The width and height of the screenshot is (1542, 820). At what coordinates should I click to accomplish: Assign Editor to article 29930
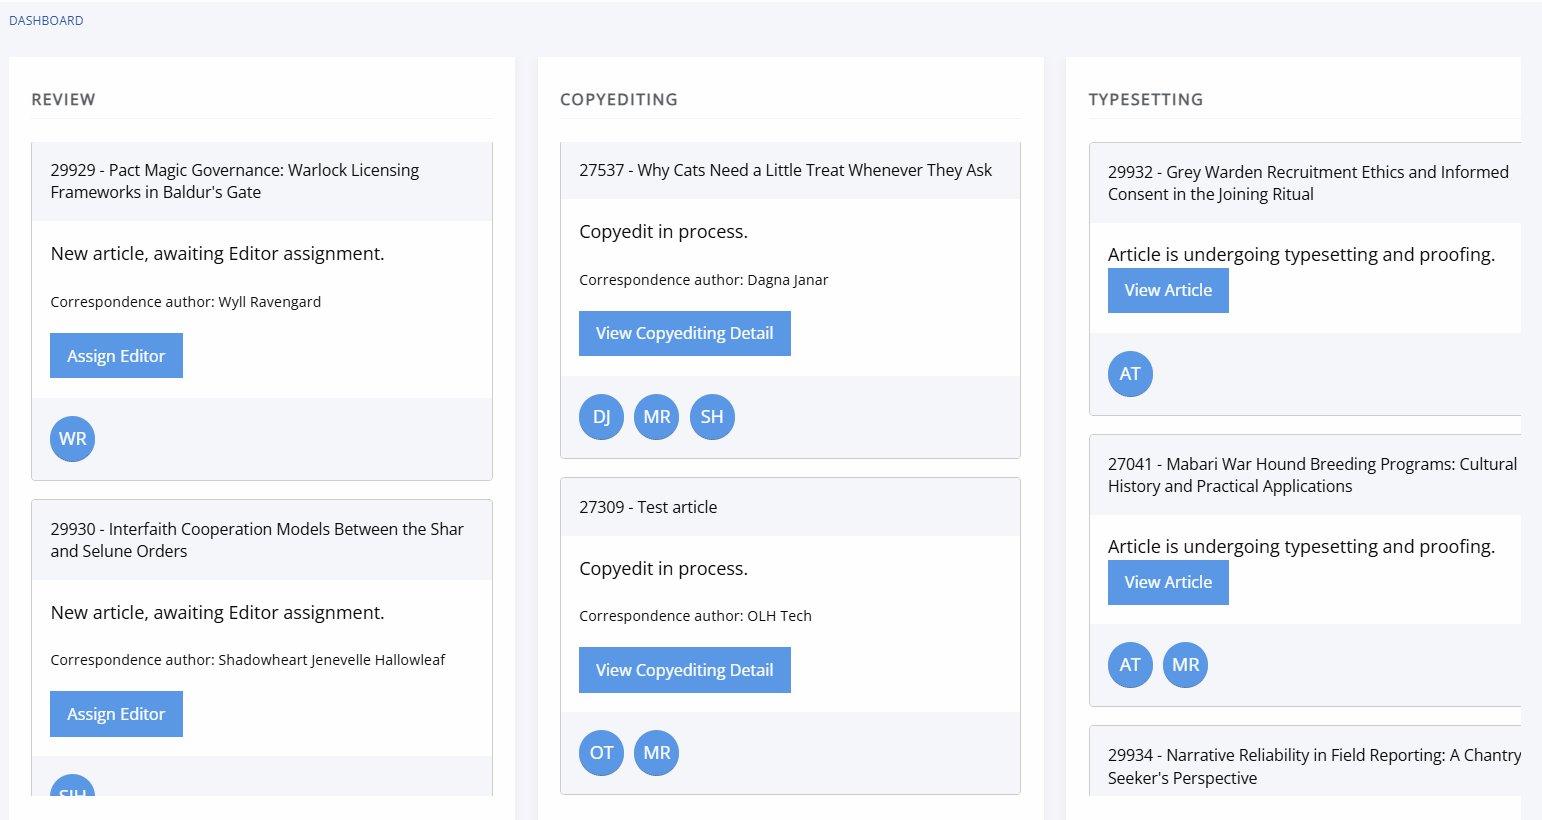click(x=116, y=714)
